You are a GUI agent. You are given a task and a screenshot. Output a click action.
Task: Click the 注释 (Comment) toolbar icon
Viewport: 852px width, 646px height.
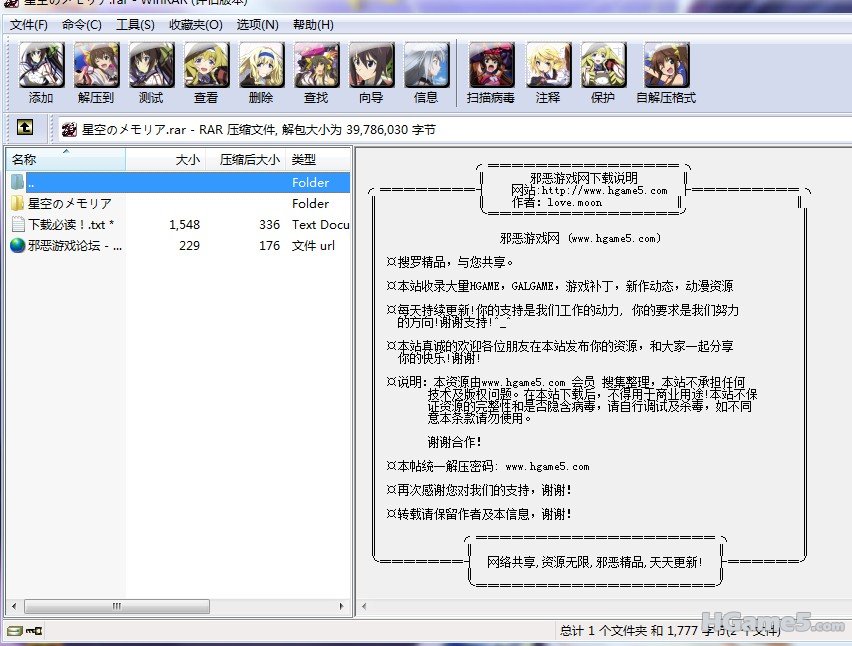pos(548,72)
